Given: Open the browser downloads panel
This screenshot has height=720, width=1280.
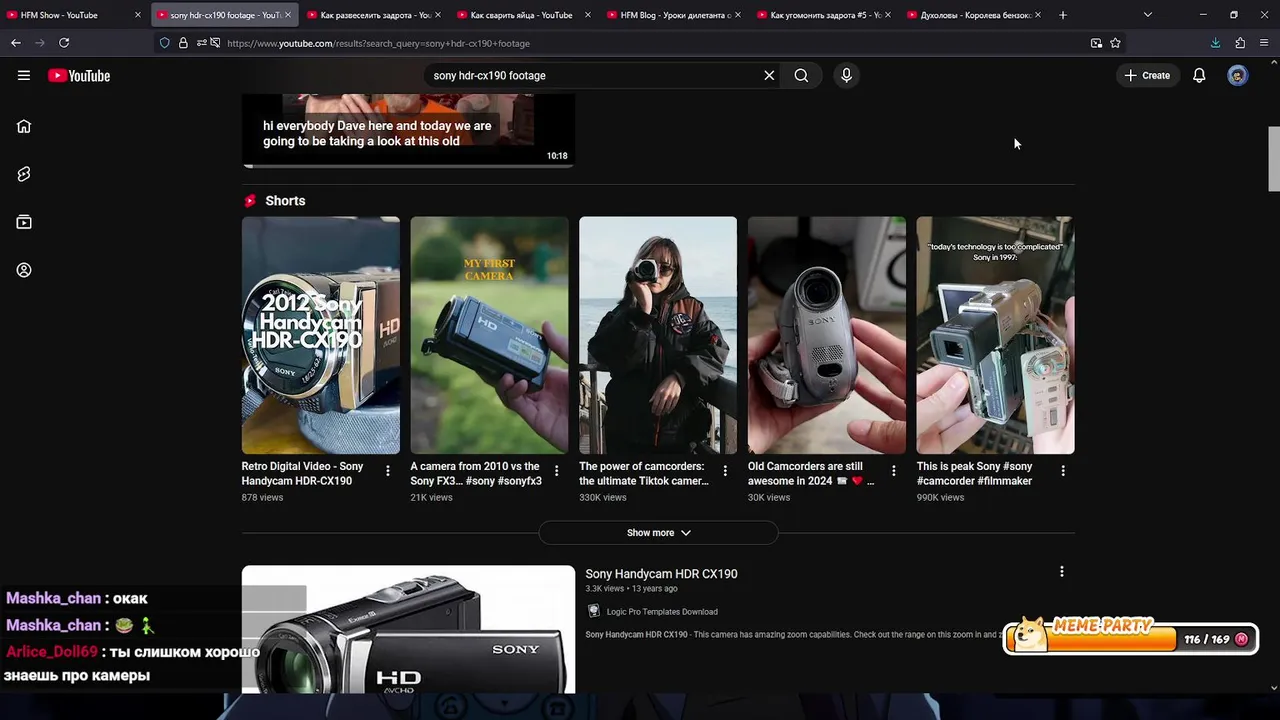Looking at the screenshot, I should tap(1215, 43).
